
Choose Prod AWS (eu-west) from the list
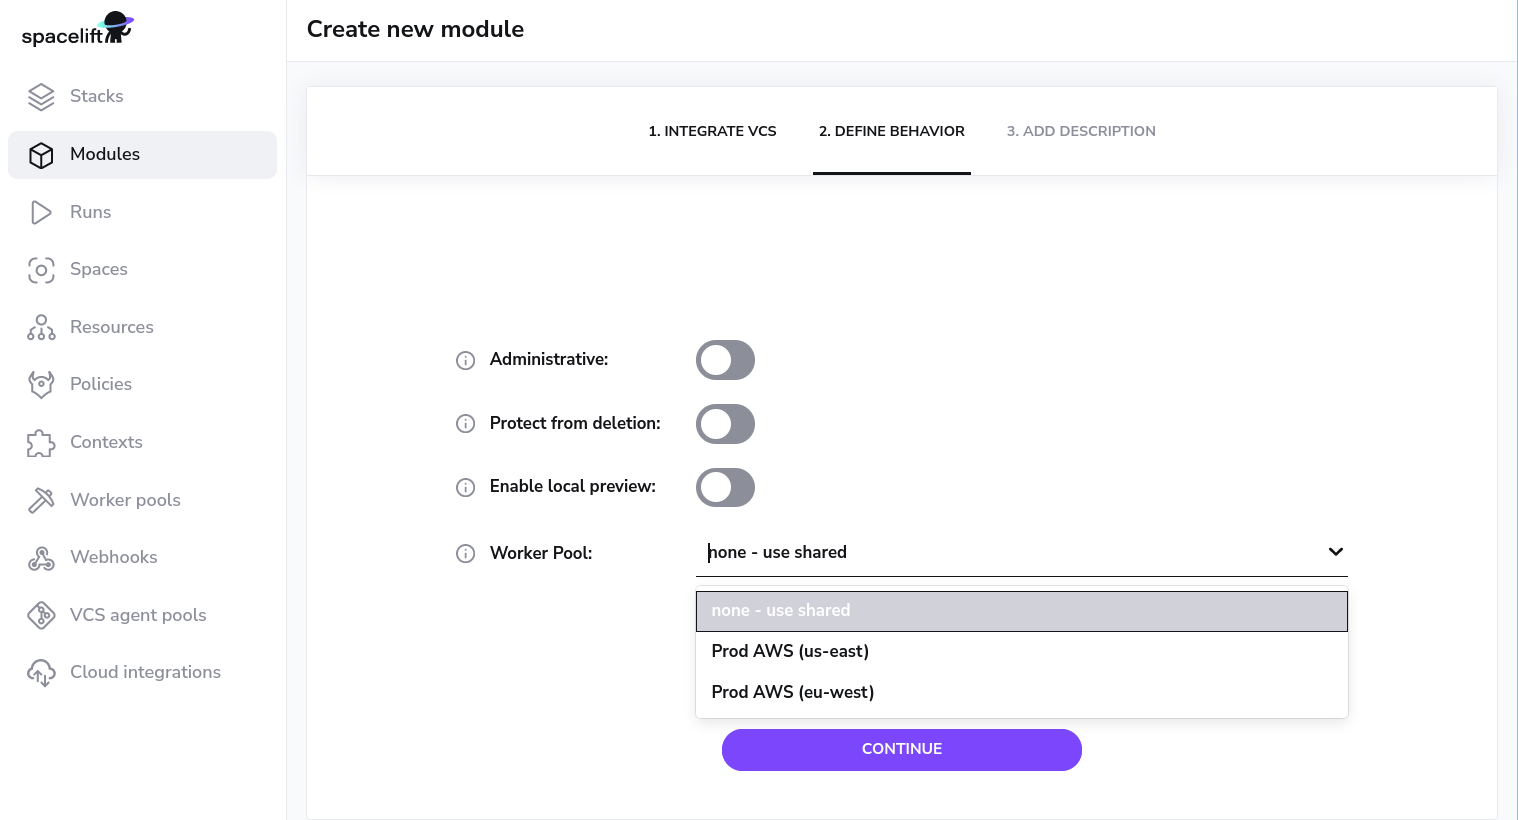(792, 692)
